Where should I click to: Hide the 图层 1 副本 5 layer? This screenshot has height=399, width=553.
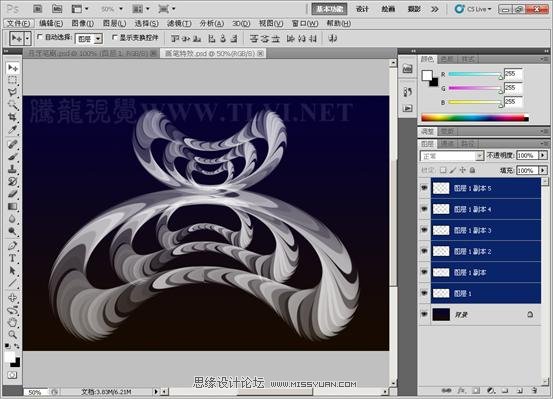(x=424, y=188)
